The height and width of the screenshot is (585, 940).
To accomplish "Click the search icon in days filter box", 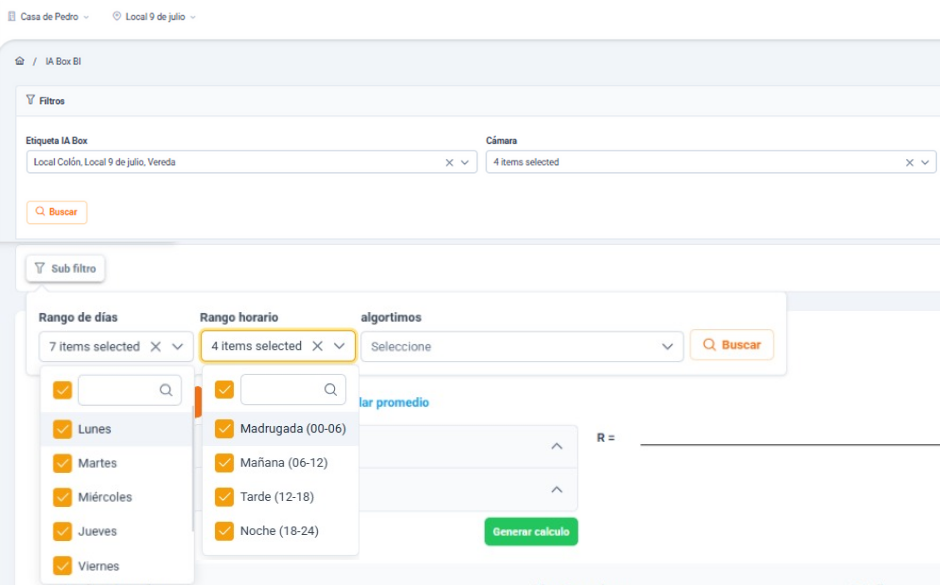I will coord(166,390).
